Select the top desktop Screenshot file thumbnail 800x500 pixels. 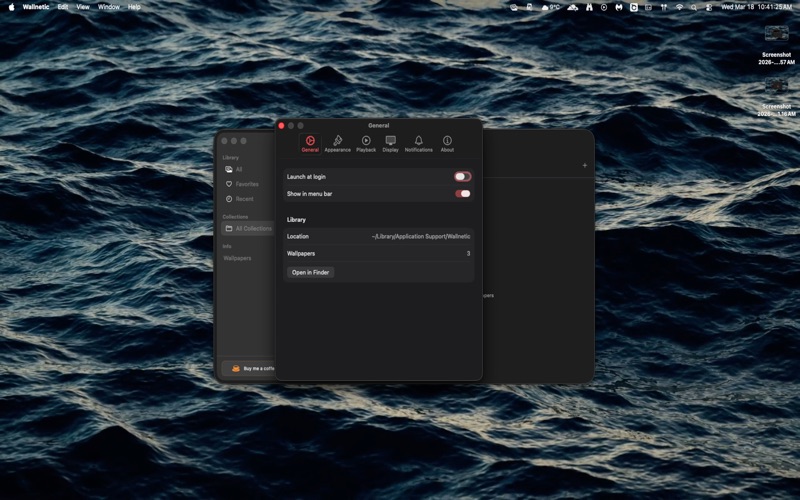[776, 34]
